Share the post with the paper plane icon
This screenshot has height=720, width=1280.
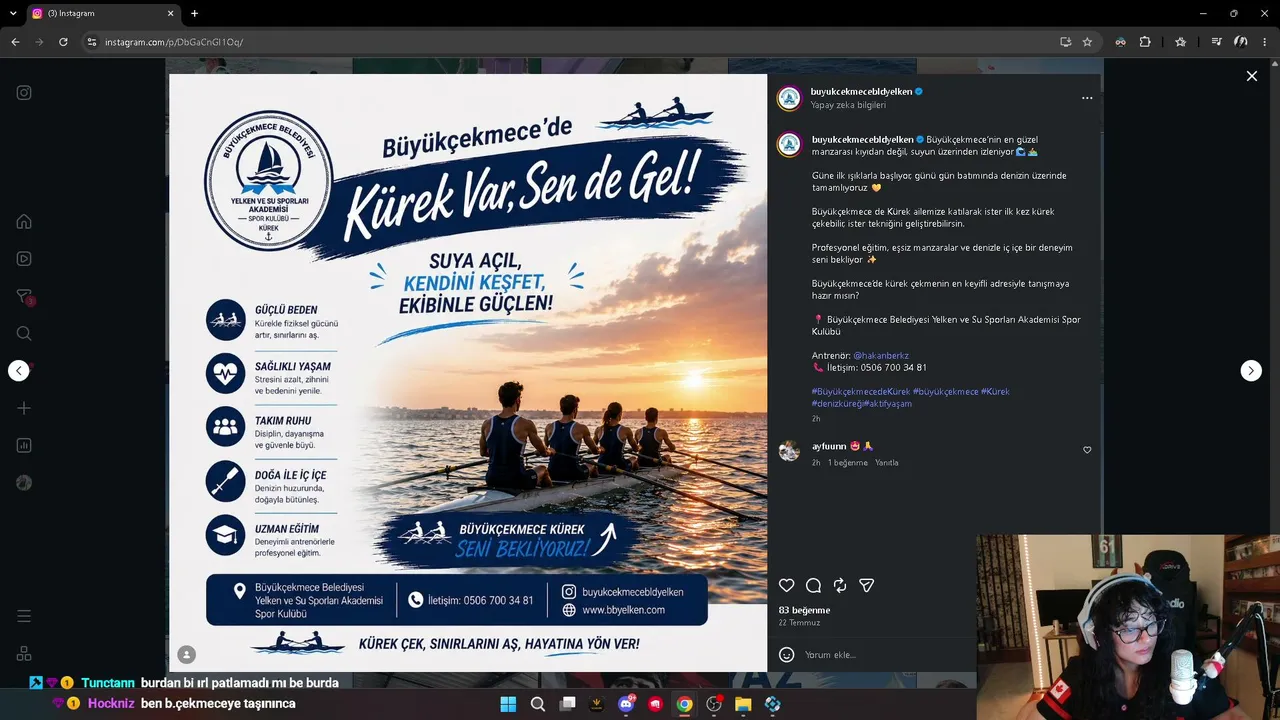[867, 586]
